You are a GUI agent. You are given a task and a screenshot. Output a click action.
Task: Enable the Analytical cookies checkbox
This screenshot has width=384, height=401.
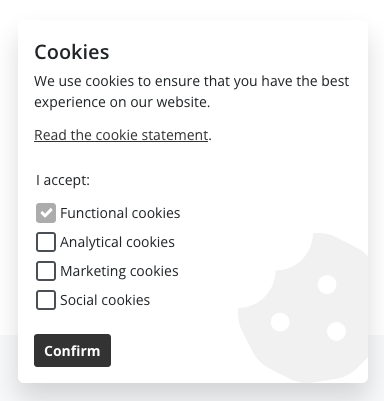click(x=46, y=242)
